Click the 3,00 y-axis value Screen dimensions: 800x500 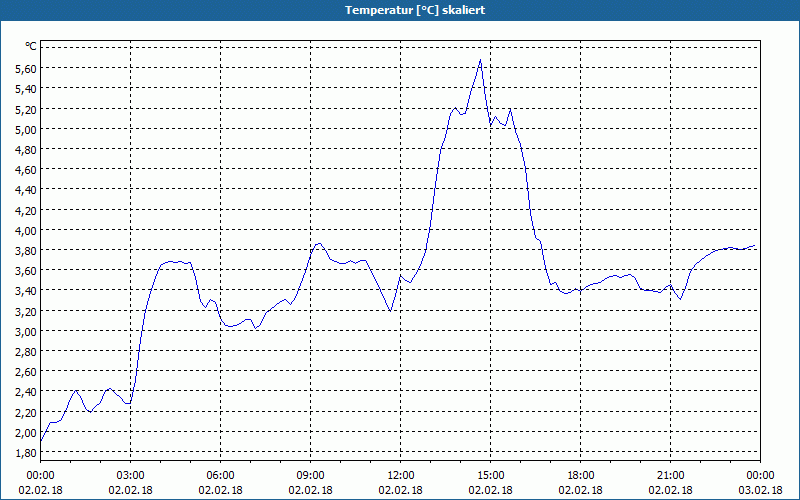tap(27, 331)
